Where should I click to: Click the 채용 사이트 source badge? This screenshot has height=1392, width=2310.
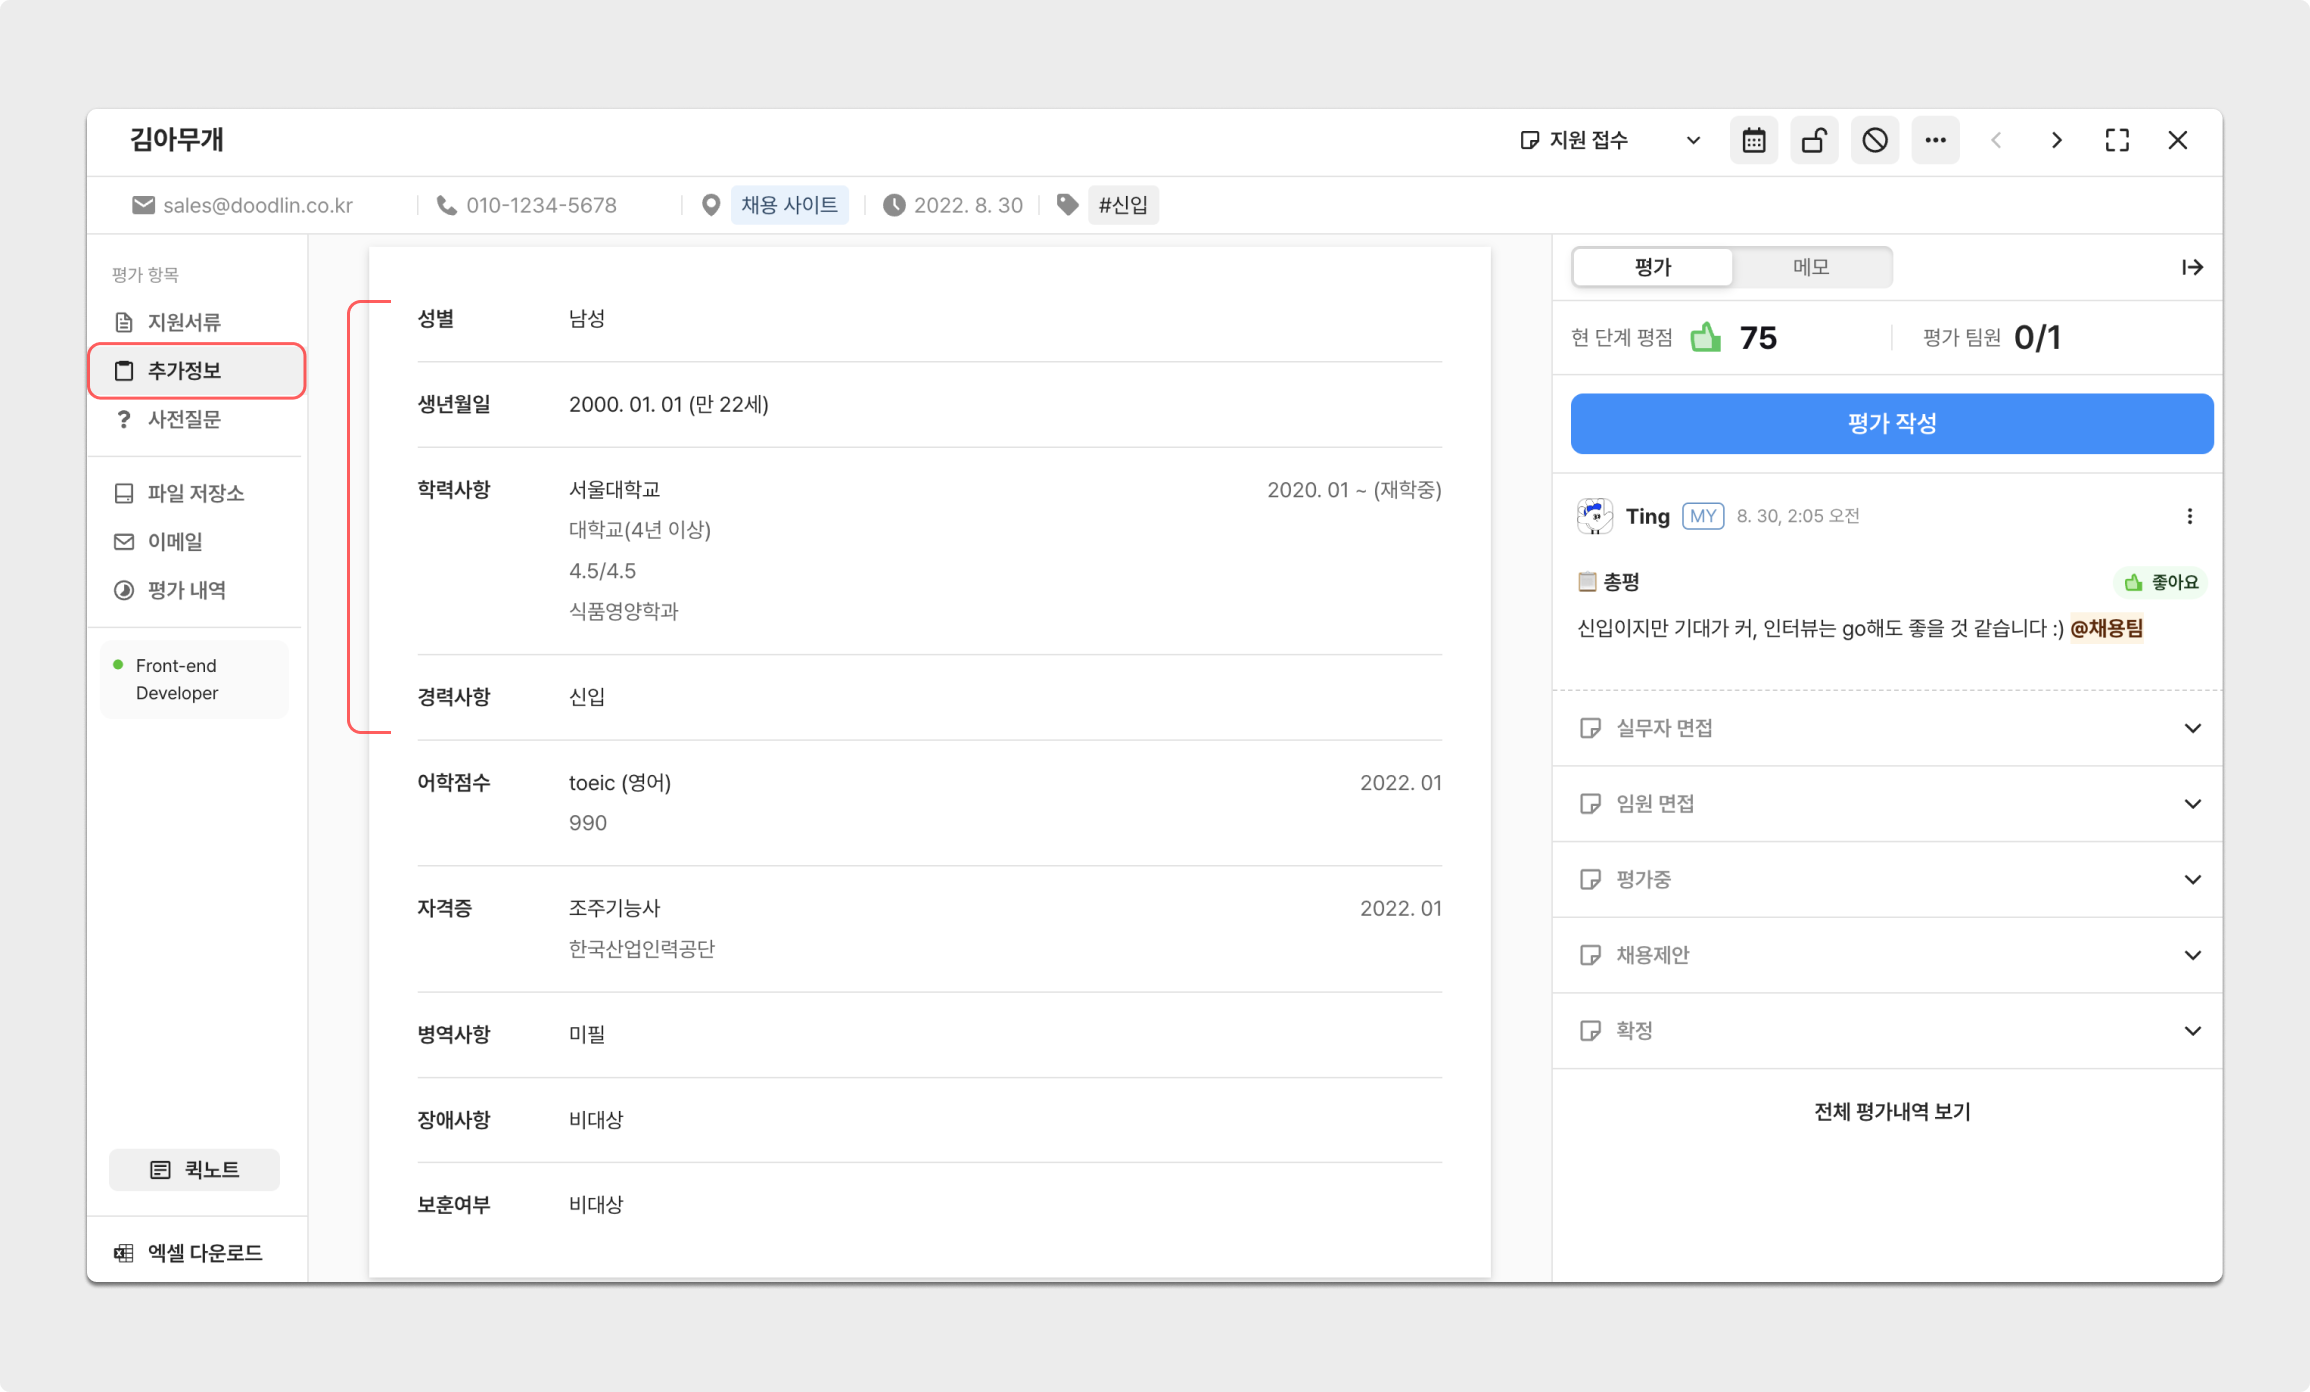pyautogui.click(x=789, y=205)
